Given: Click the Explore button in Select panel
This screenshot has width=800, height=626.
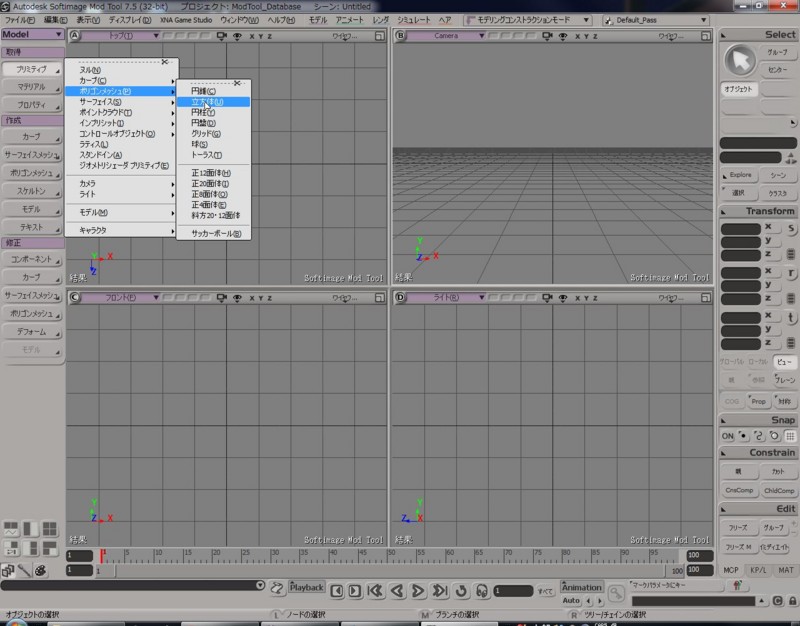Looking at the screenshot, I should (x=740, y=175).
